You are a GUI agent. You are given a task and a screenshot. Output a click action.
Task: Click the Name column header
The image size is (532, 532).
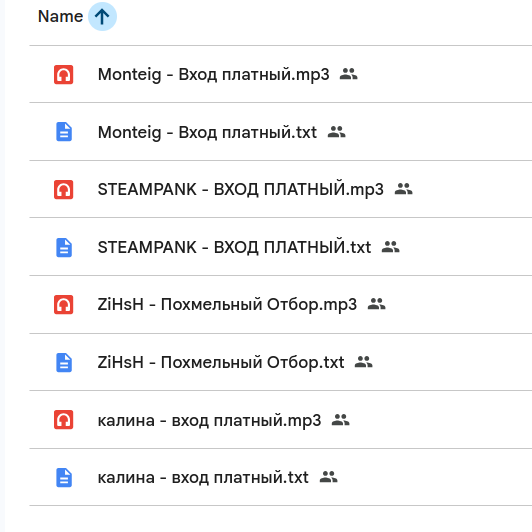coord(60,16)
